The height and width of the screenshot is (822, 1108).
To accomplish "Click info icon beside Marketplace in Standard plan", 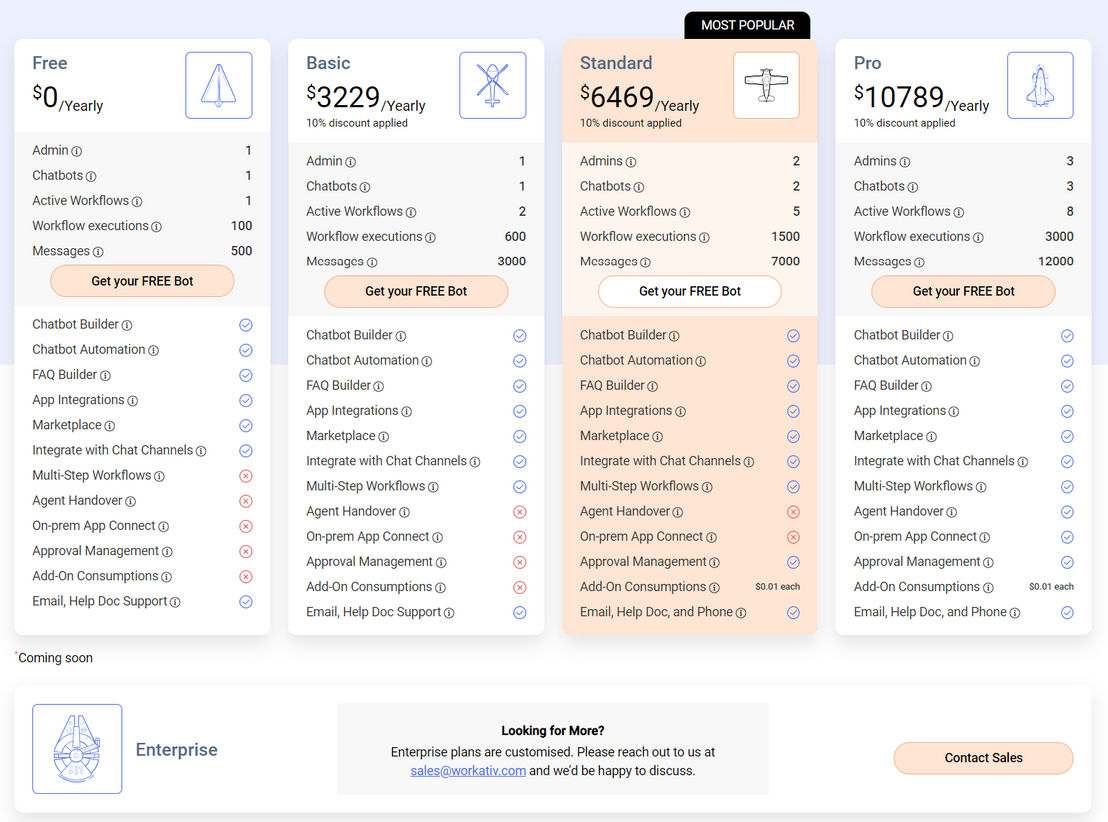I will 657,437.
